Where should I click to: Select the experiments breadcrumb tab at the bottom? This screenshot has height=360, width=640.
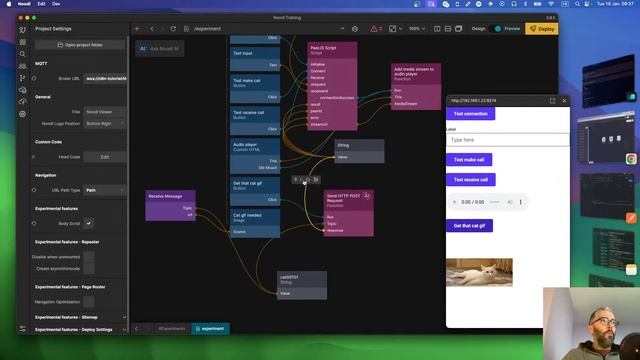(171, 328)
